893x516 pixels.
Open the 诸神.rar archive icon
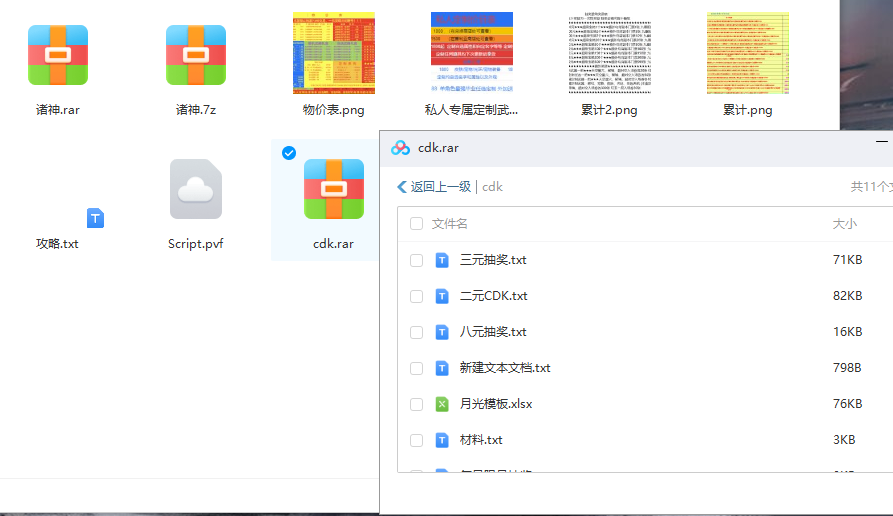[57, 55]
